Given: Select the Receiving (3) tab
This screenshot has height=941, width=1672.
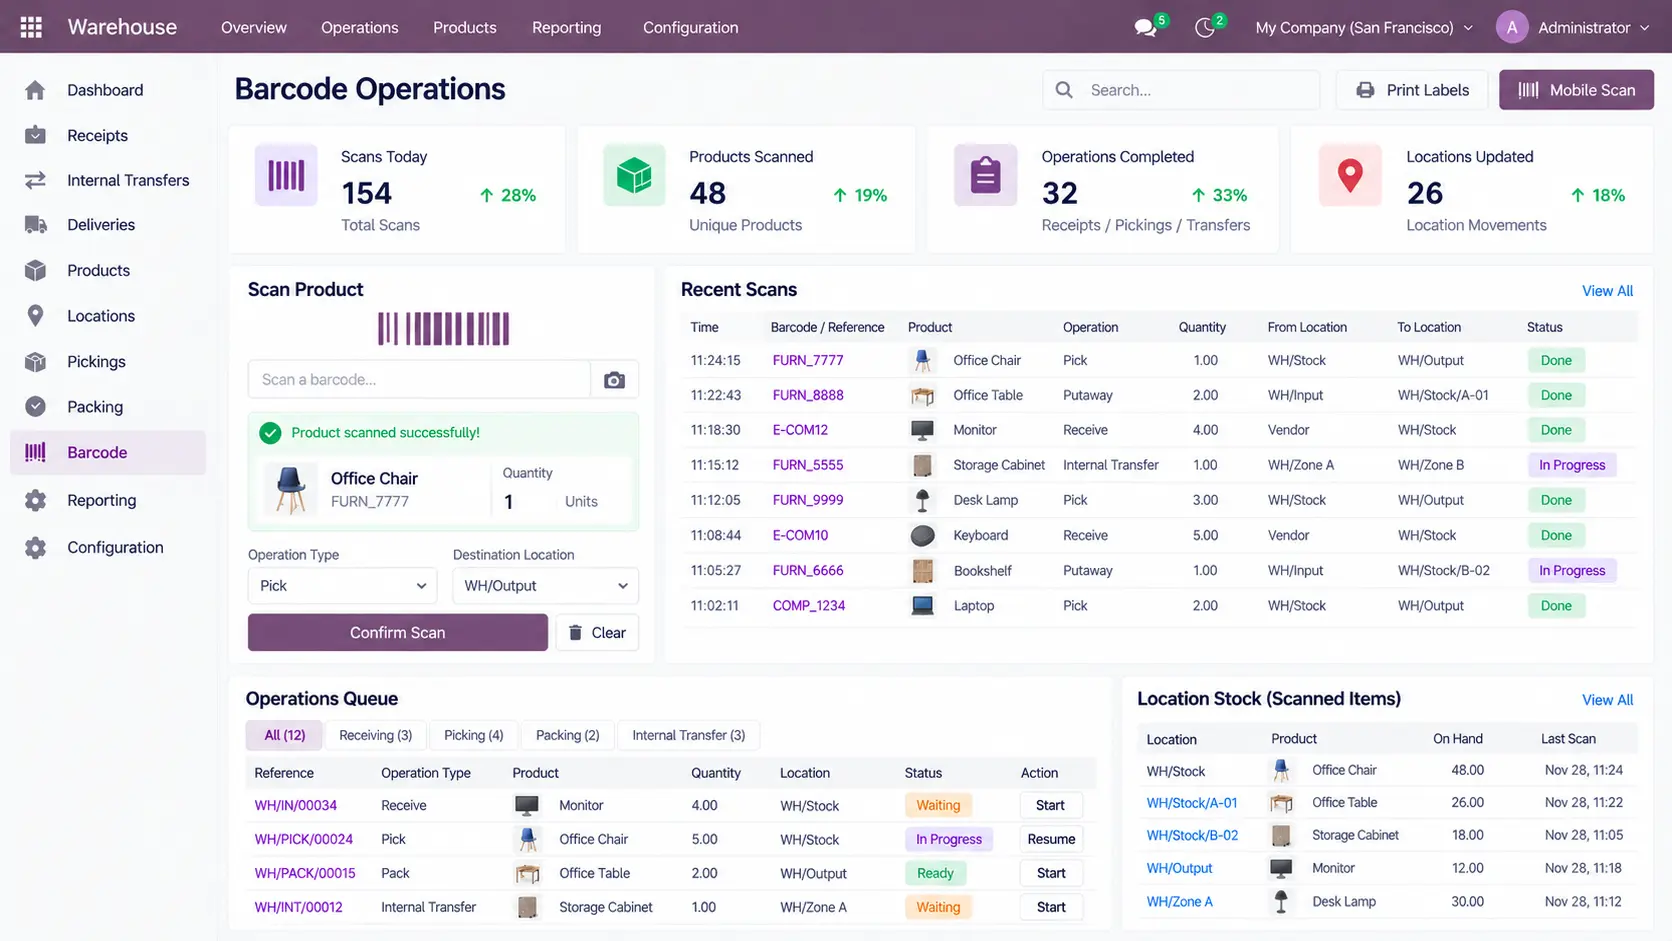Looking at the screenshot, I should 375,735.
